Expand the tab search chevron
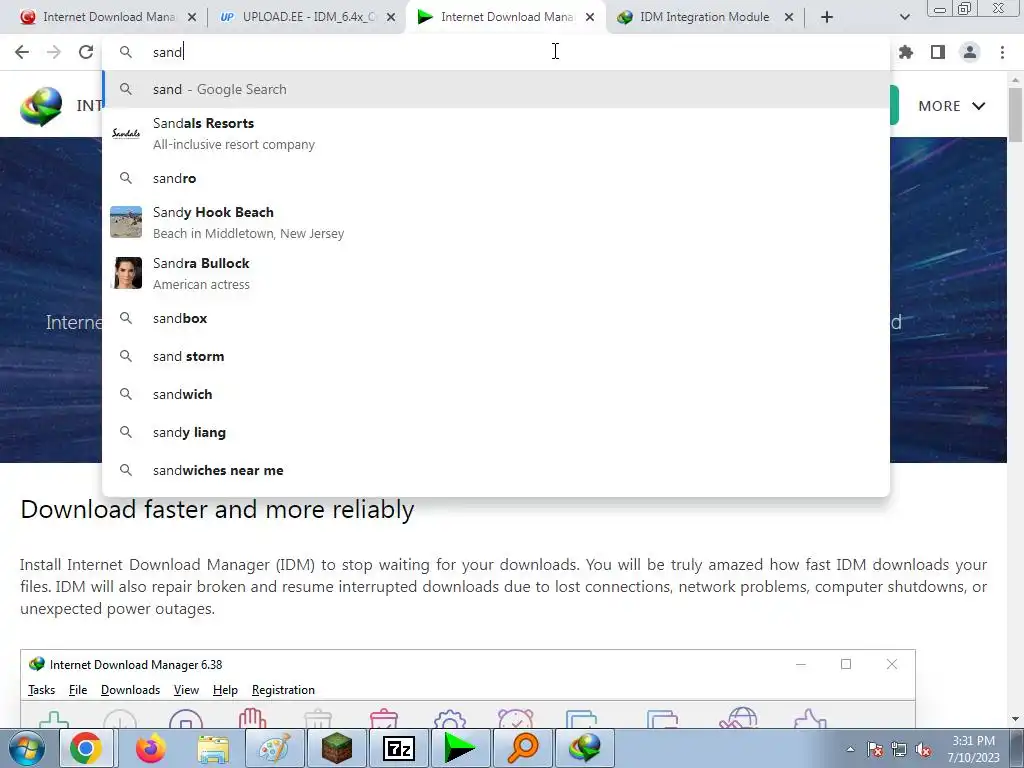 [904, 17]
